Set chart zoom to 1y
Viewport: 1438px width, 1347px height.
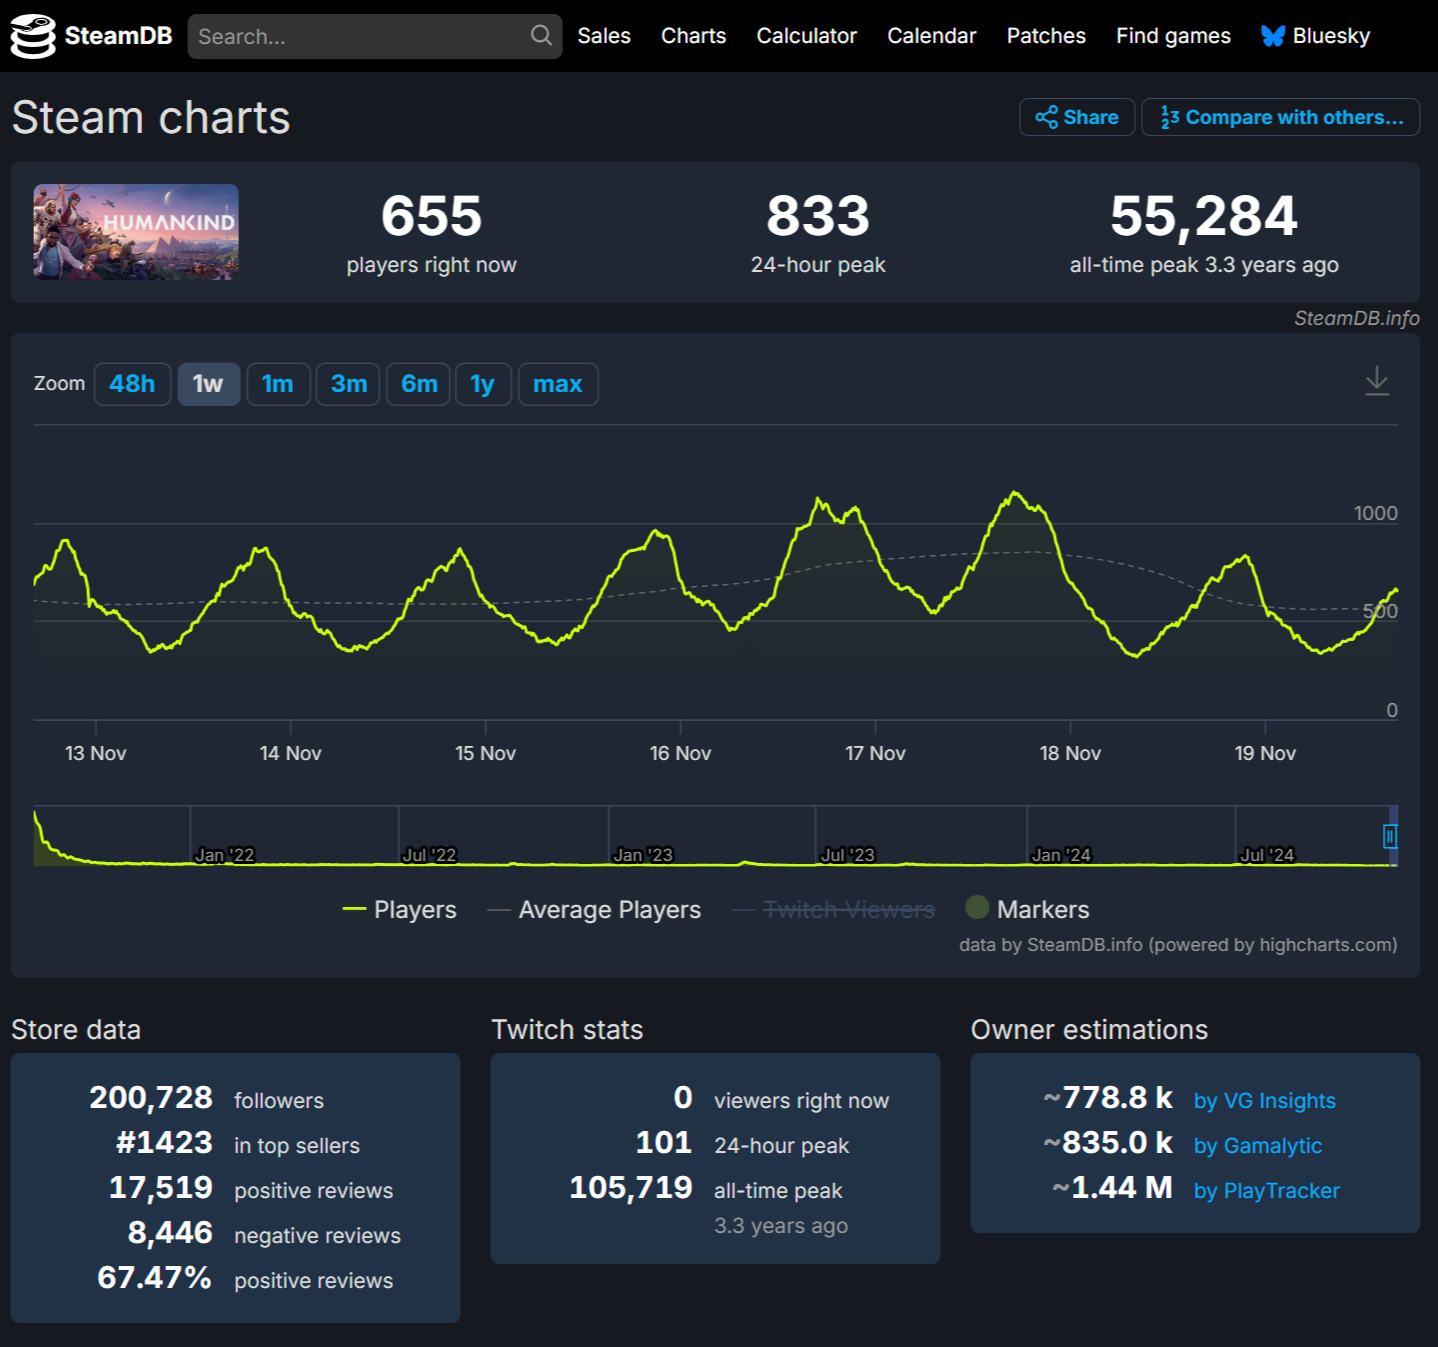pyautogui.click(x=483, y=384)
